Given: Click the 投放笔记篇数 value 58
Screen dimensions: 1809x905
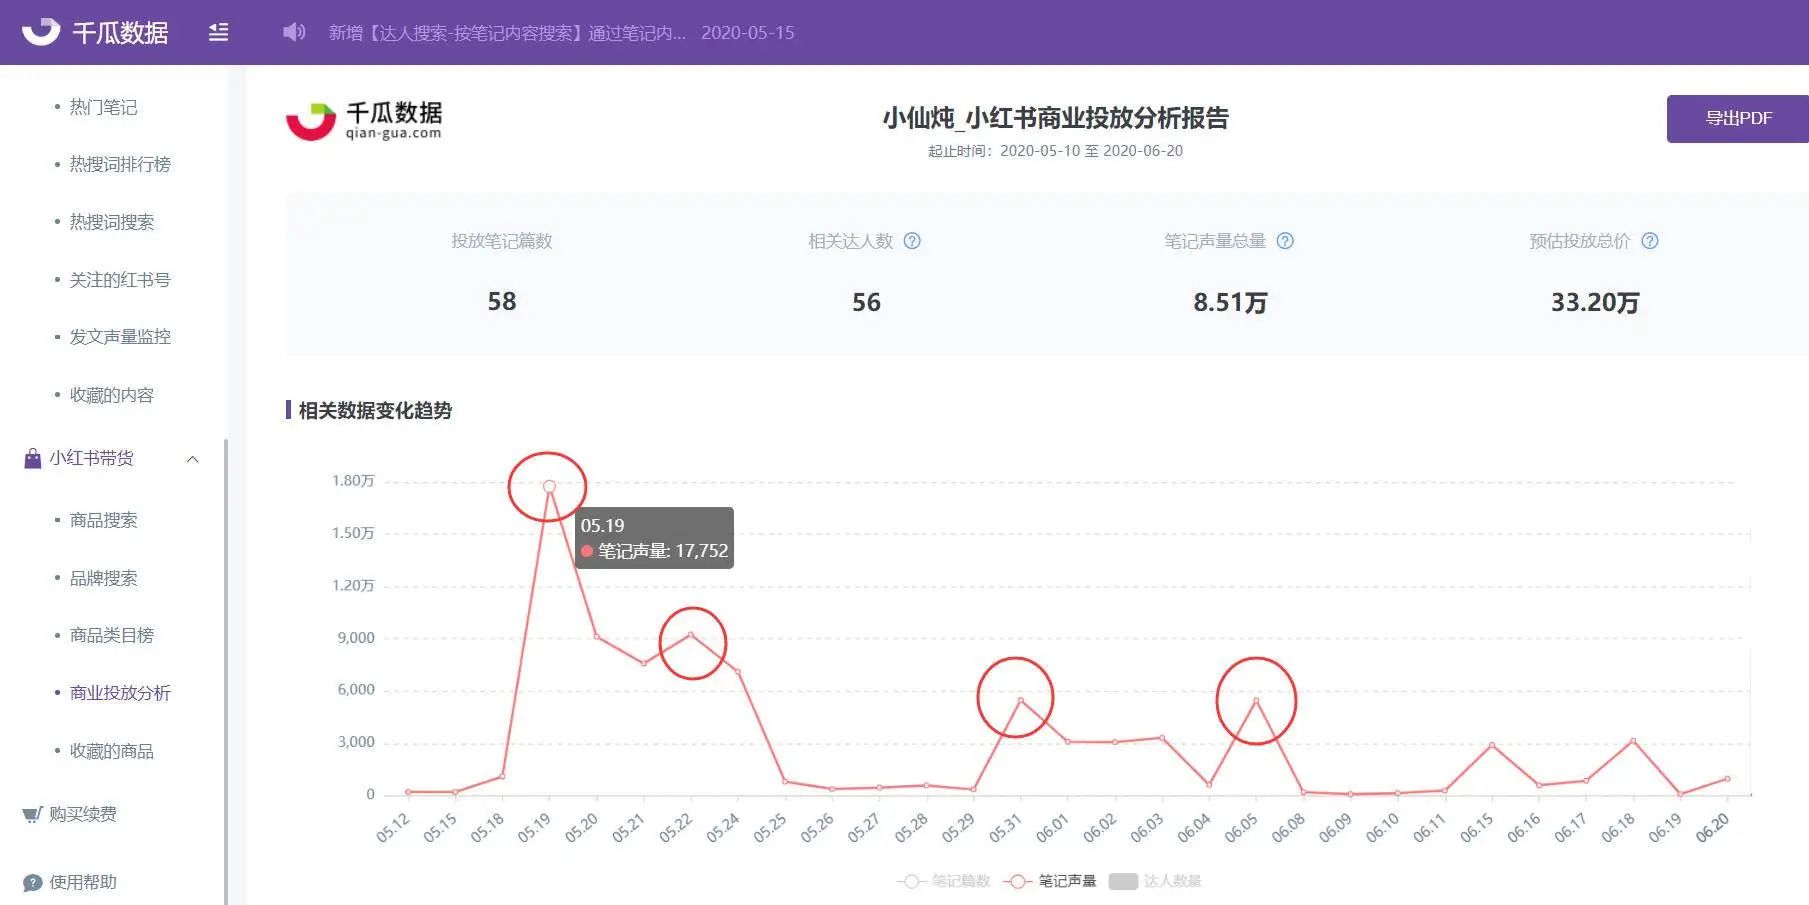Looking at the screenshot, I should pos(502,302).
